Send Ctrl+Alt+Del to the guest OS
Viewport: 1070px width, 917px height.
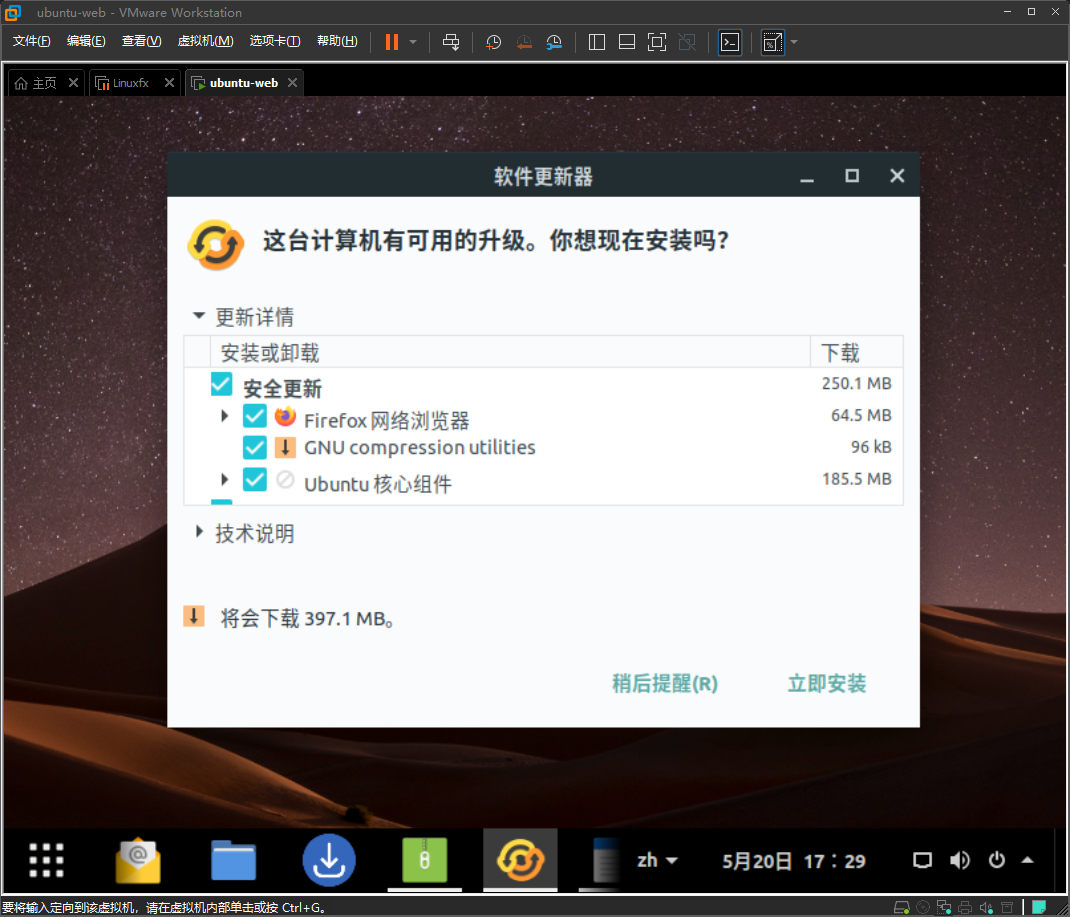click(x=452, y=42)
